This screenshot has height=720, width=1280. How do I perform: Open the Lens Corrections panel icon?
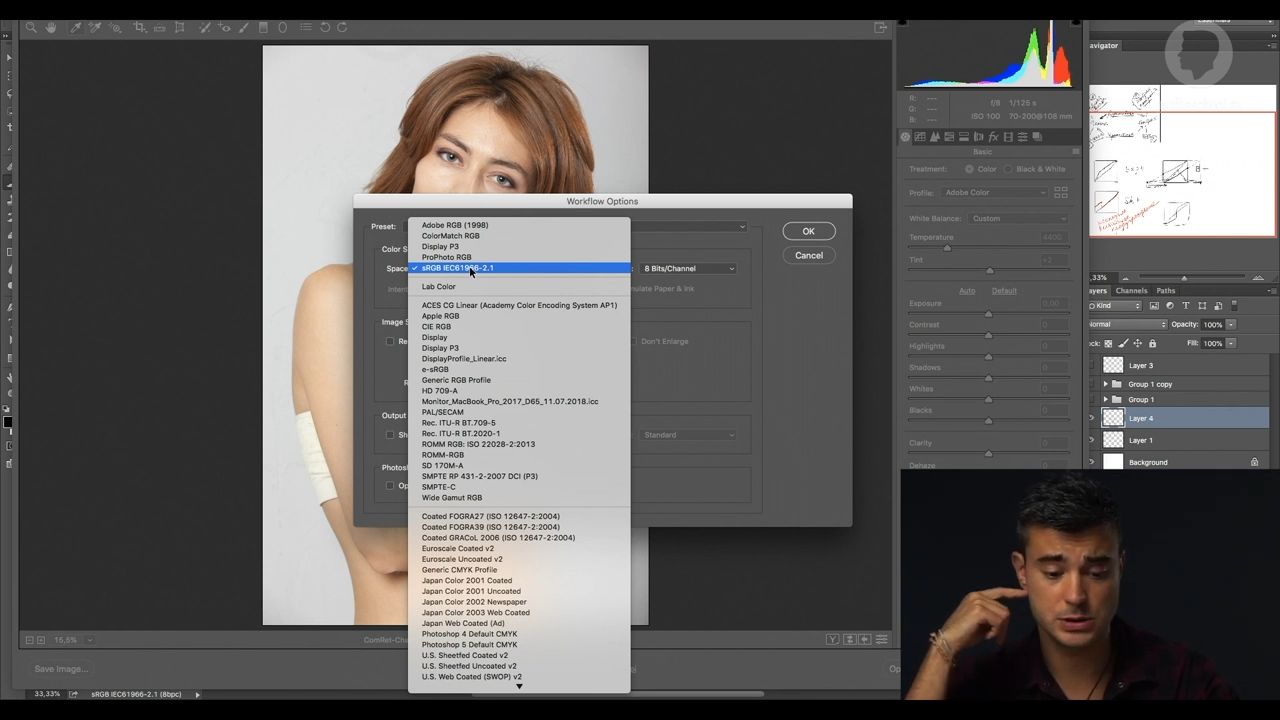click(x=979, y=137)
